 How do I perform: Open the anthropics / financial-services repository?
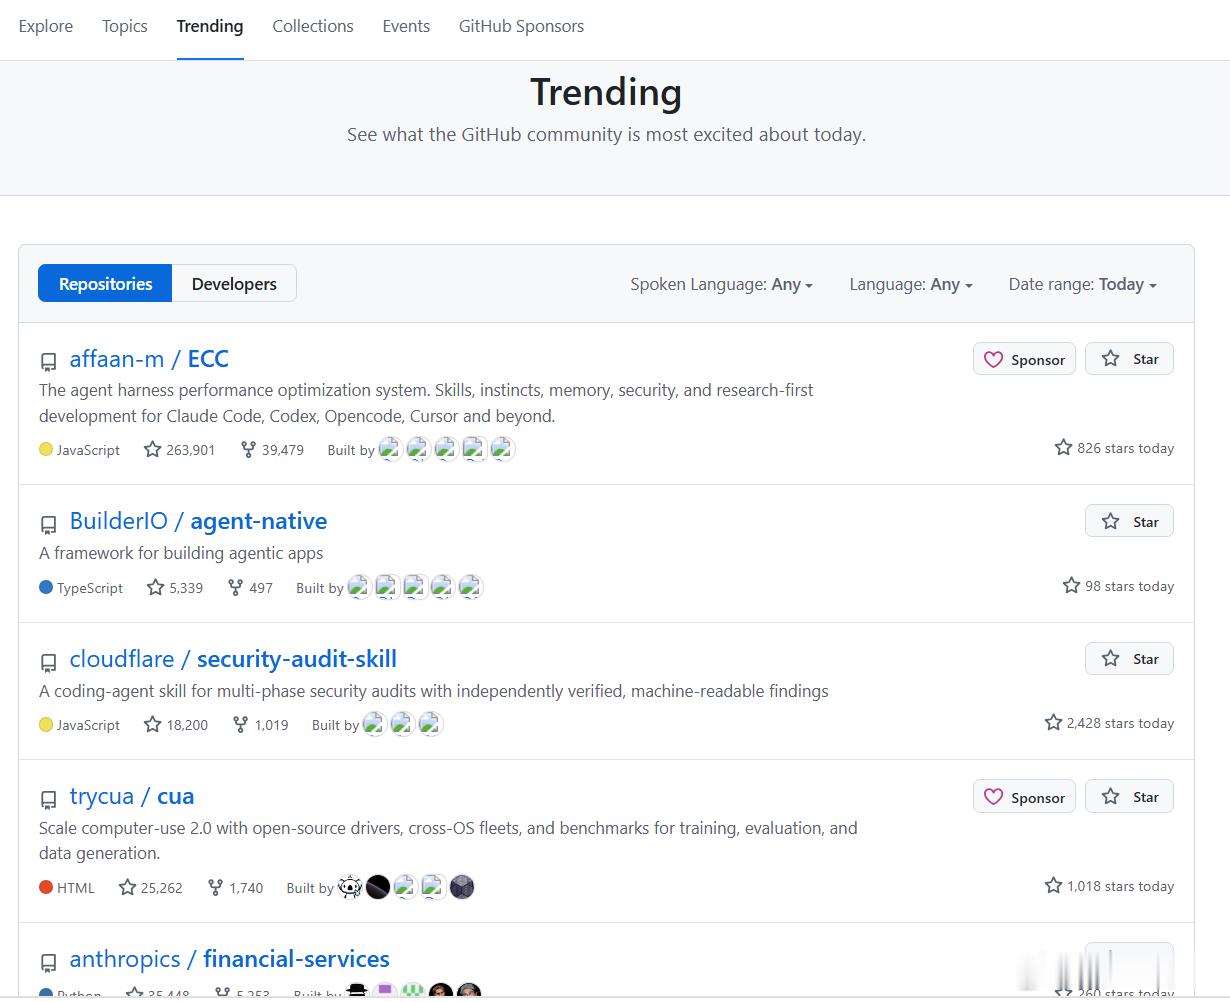(229, 959)
